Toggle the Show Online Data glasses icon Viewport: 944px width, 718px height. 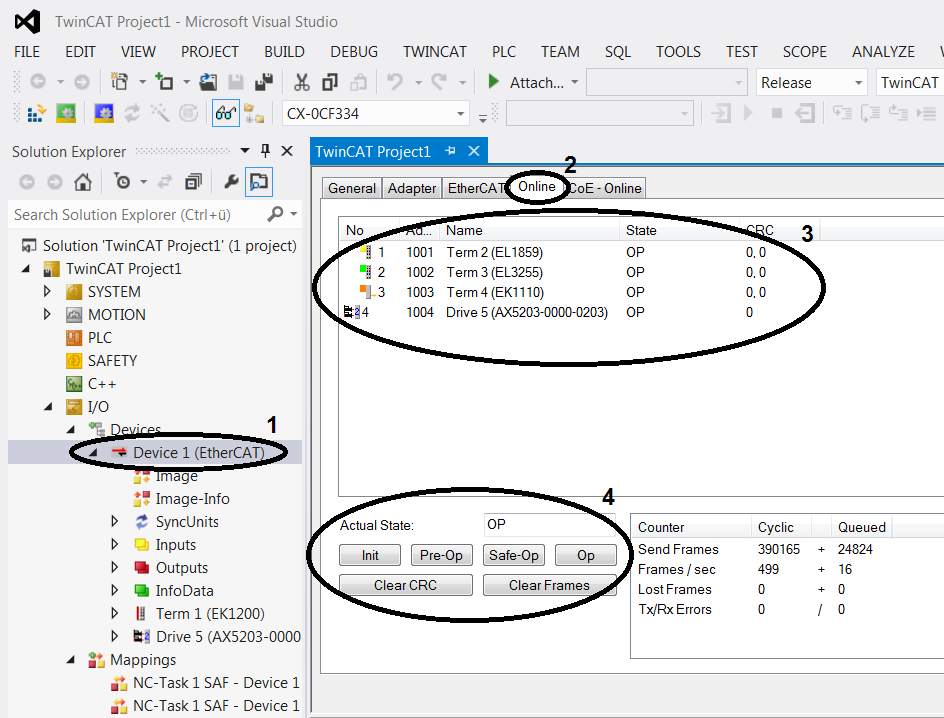pos(226,113)
